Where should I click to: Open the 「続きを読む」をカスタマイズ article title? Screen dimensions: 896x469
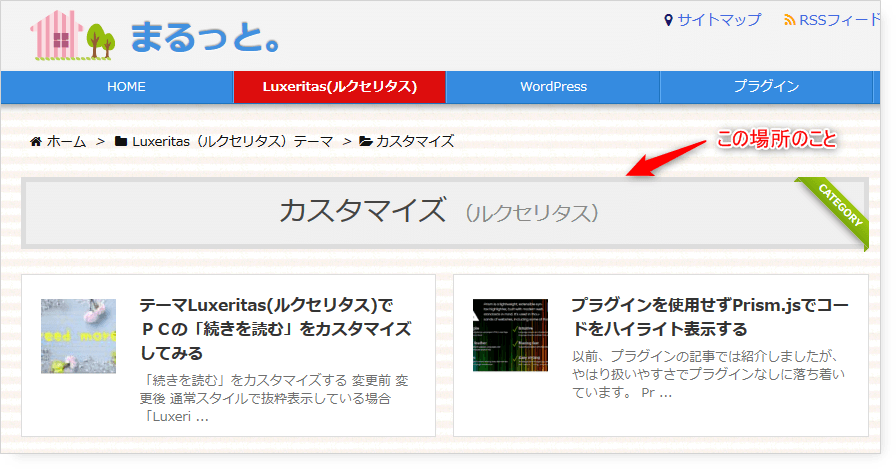tap(275, 328)
